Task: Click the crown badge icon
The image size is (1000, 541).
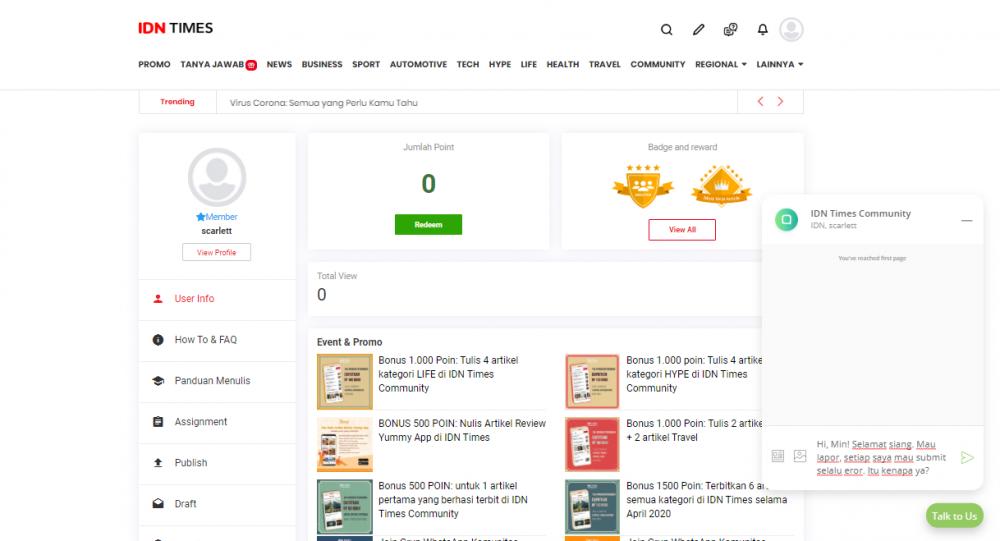Action: [x=721, y=185]
